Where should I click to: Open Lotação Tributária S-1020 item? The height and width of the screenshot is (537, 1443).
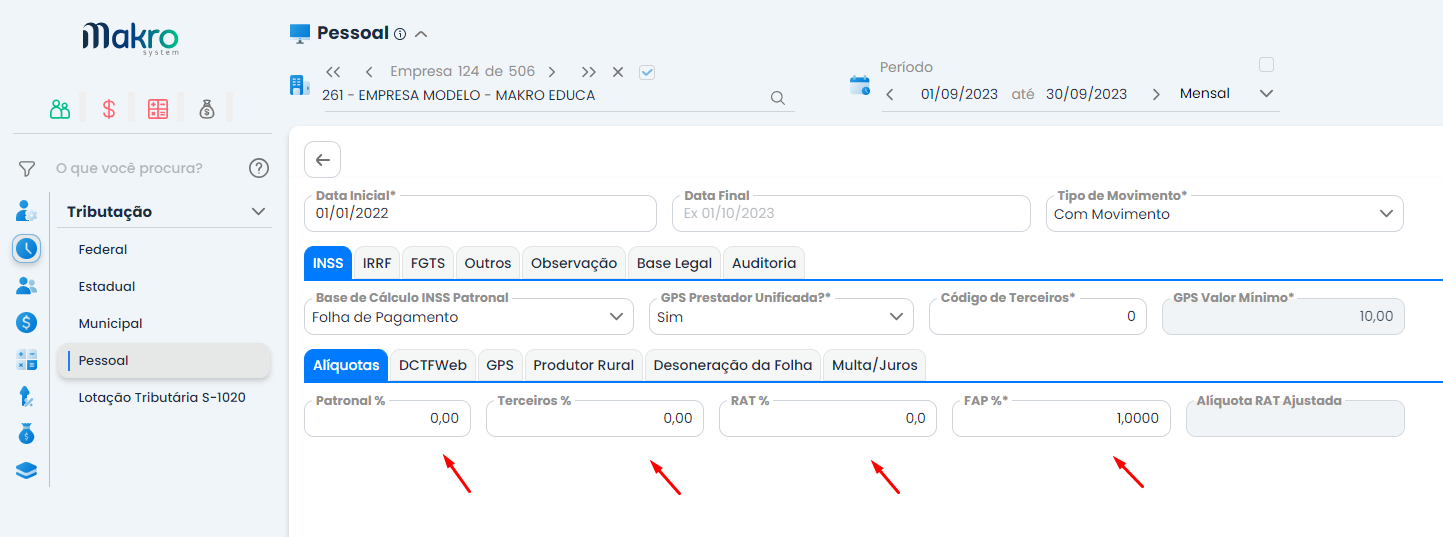[x=162, y=397]
